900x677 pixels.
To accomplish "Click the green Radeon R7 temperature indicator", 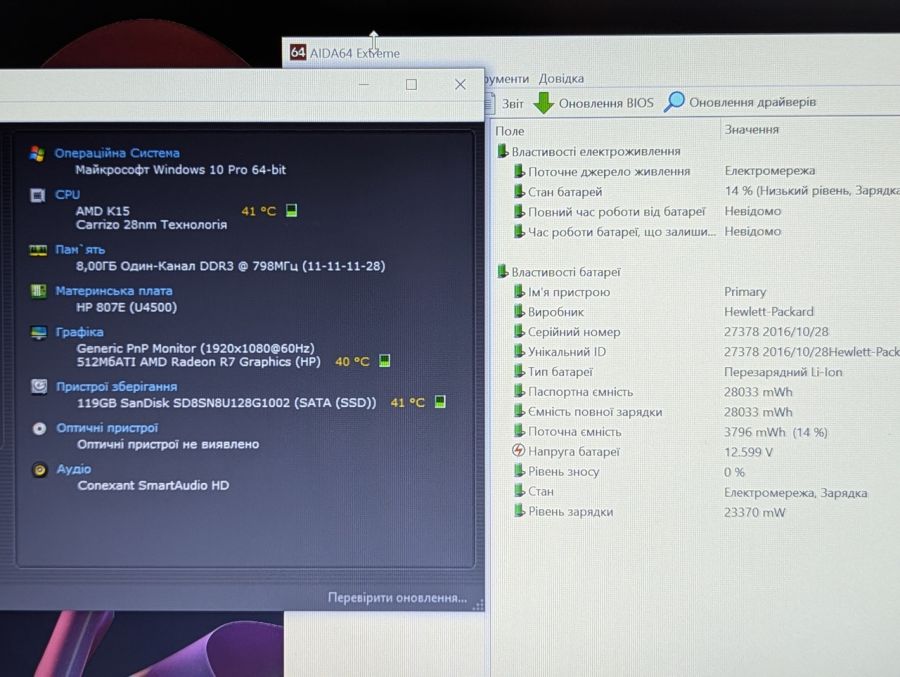I will (x=385, y=361).
